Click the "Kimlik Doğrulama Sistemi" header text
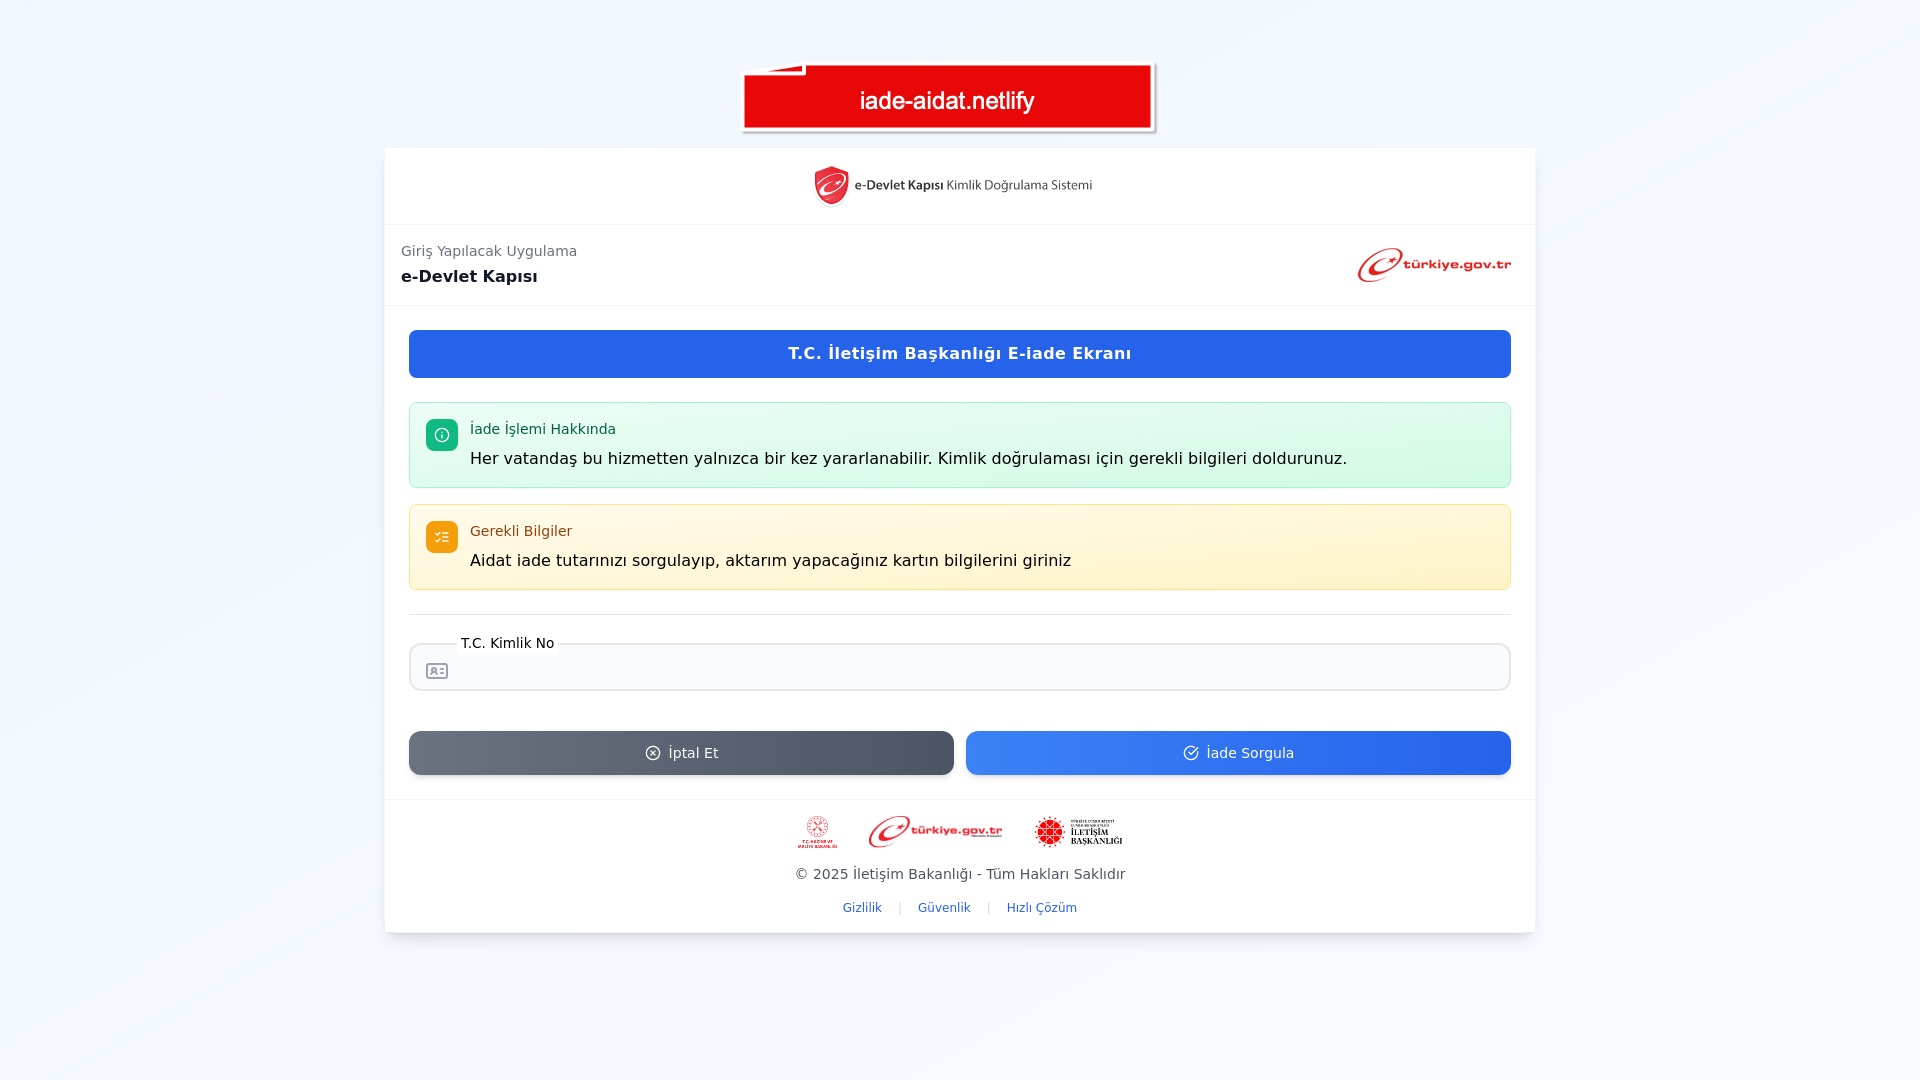Viewport: 1920px width, 1080px height. (x=1019, y=185)
